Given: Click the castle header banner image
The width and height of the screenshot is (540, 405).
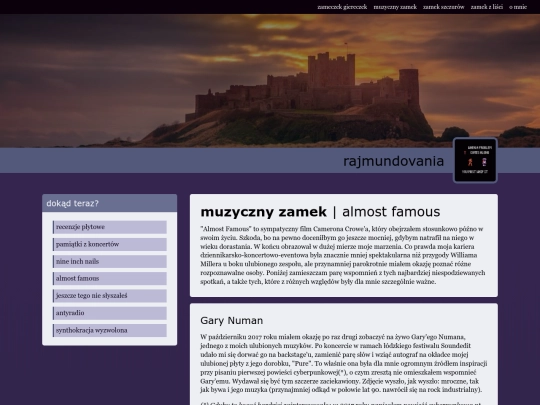Looking at the screenshot, I should (270, 81).
